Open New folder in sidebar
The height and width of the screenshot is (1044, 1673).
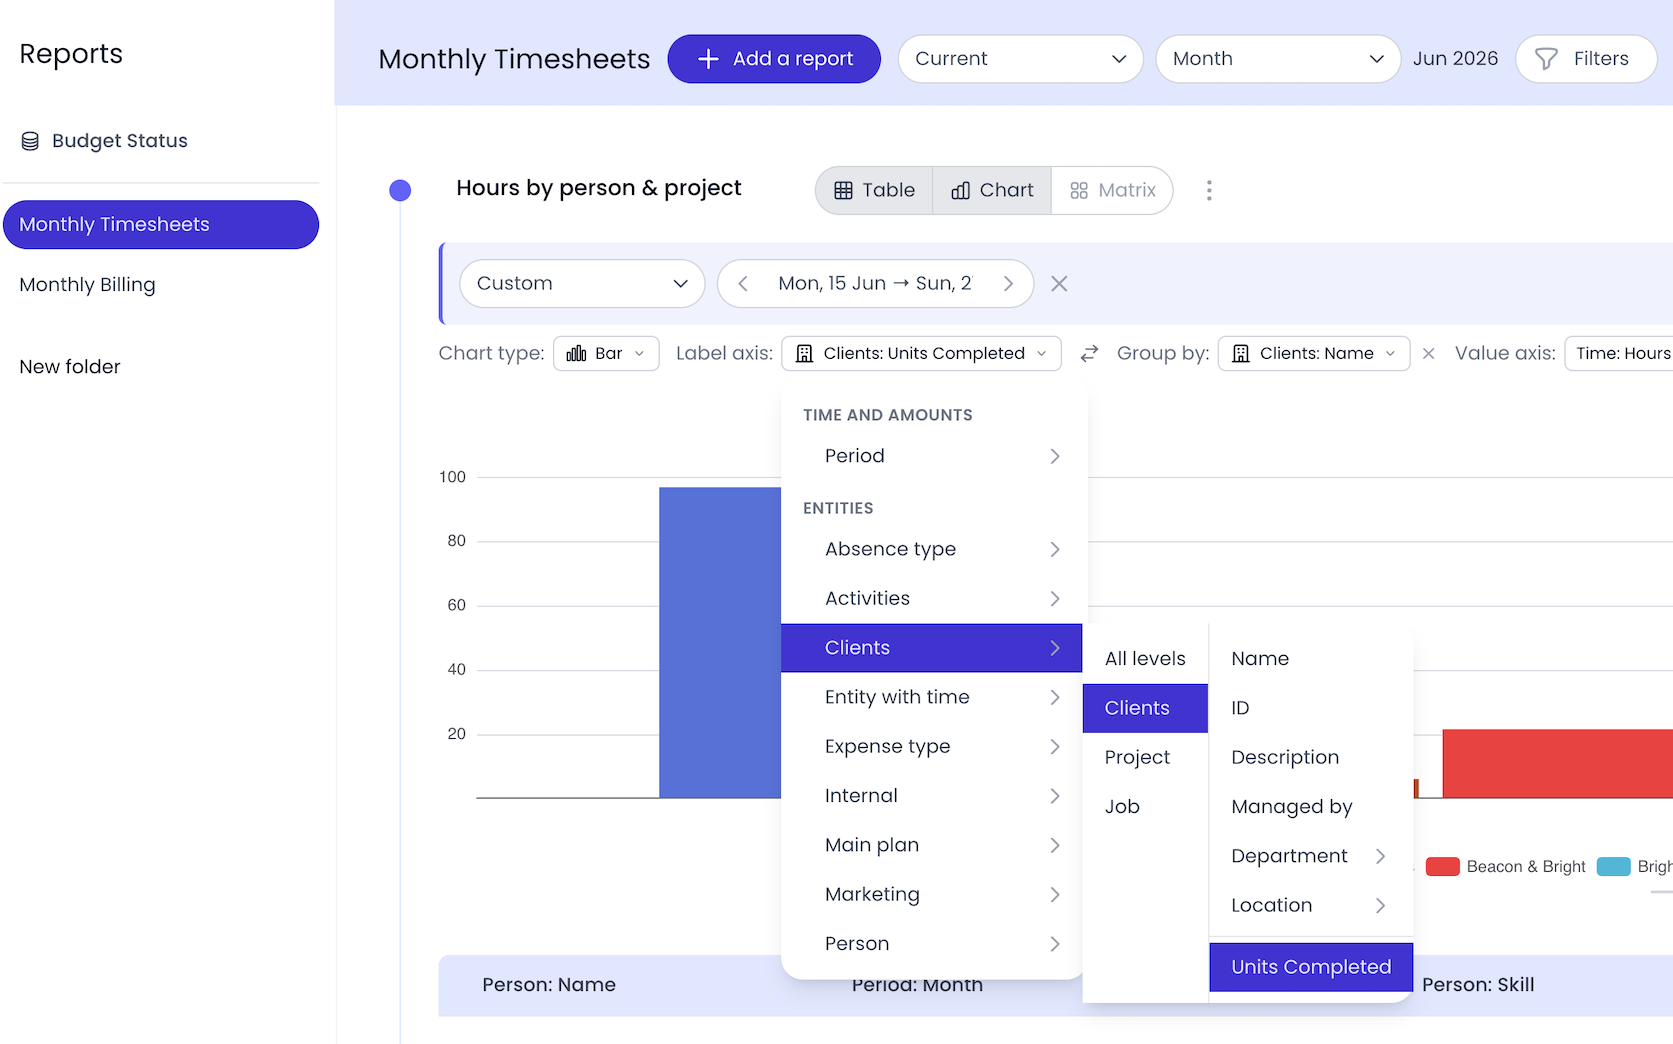pos(70,367)
